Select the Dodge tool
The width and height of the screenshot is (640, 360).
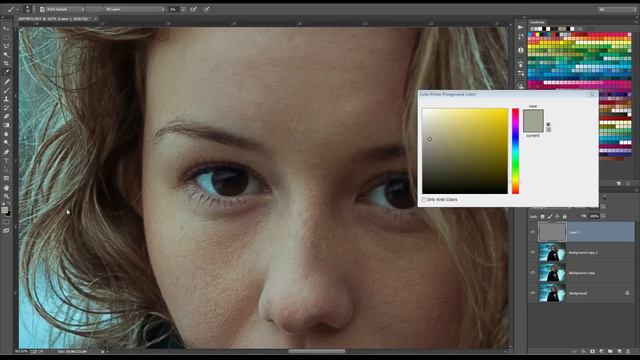(x=6, y=142)
